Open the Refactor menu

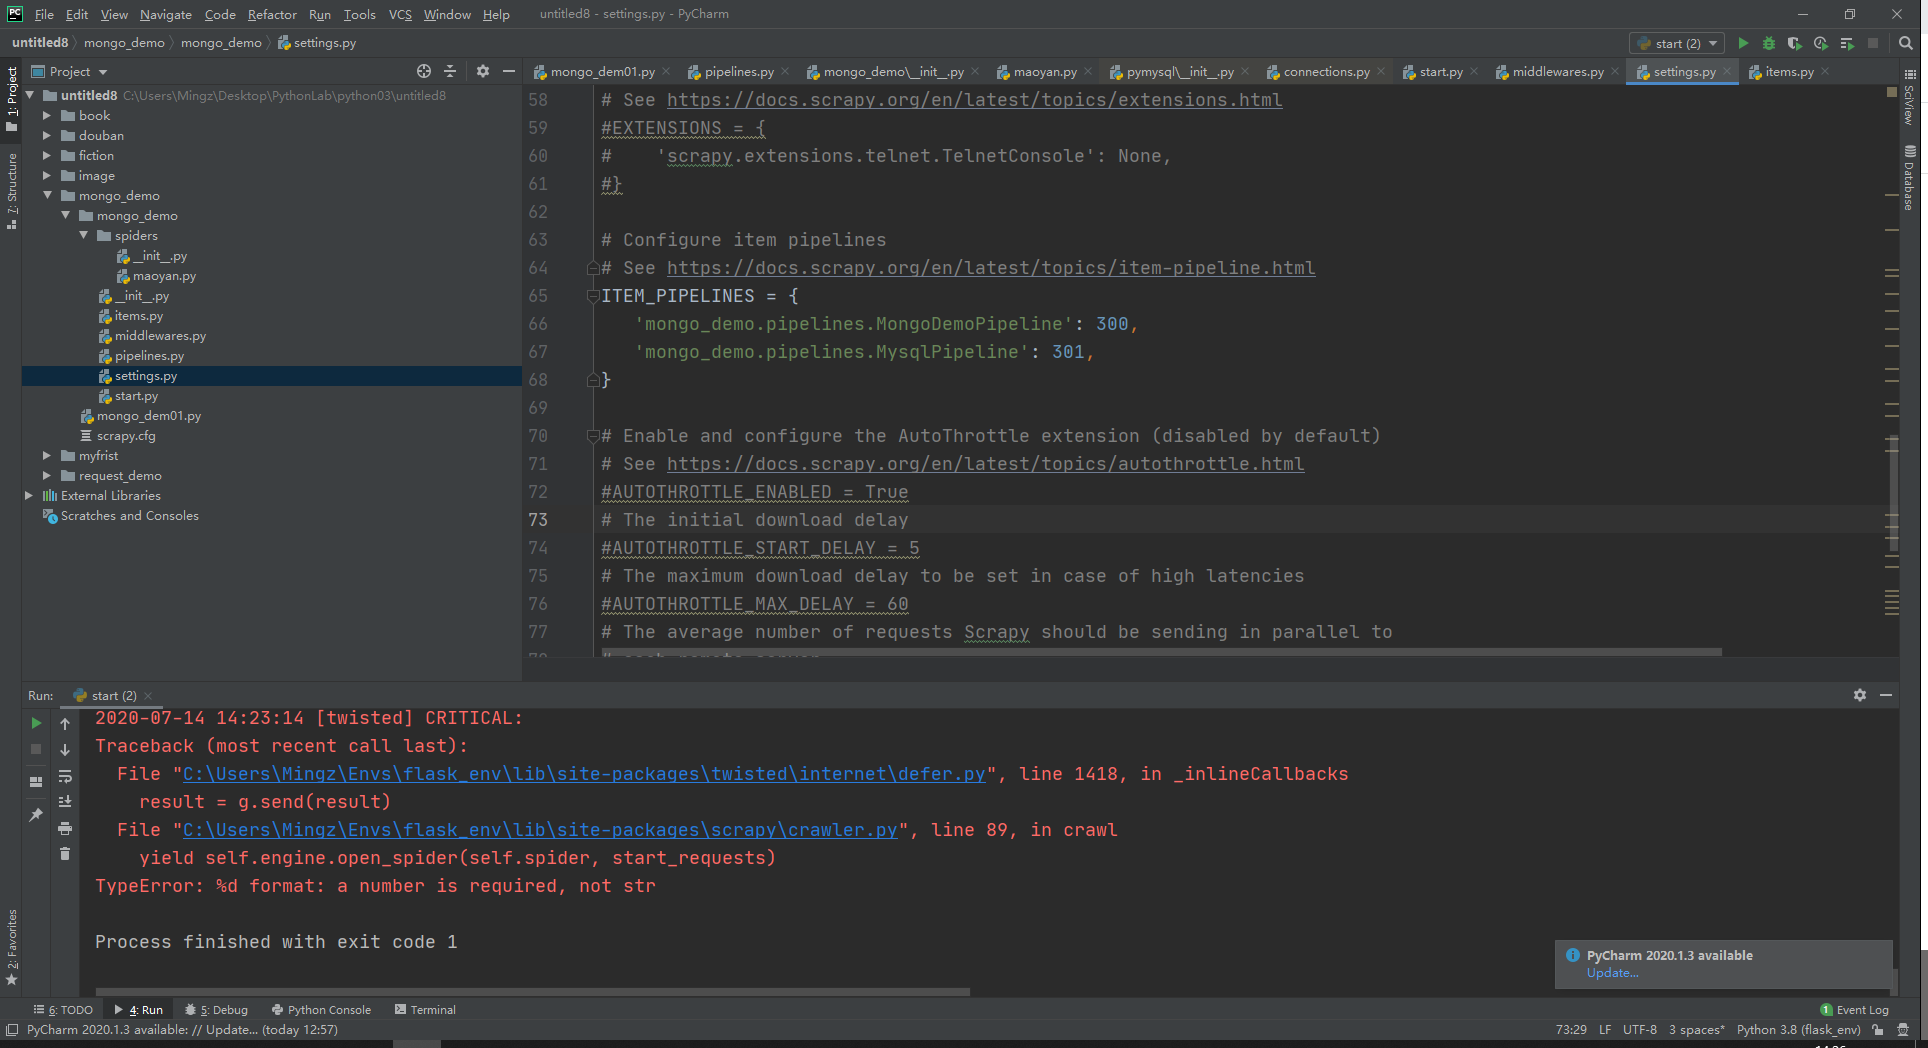(x=272, y=14)
